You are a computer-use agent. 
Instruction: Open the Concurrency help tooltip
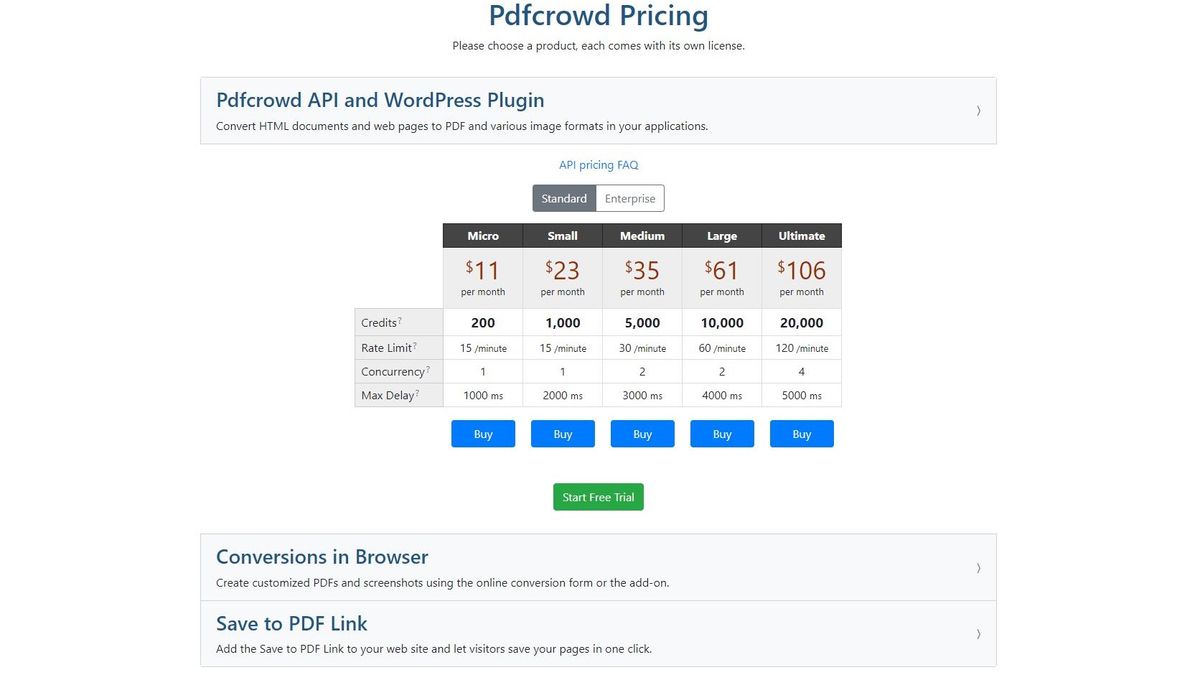pyautogui.click(x=428, y=367)
